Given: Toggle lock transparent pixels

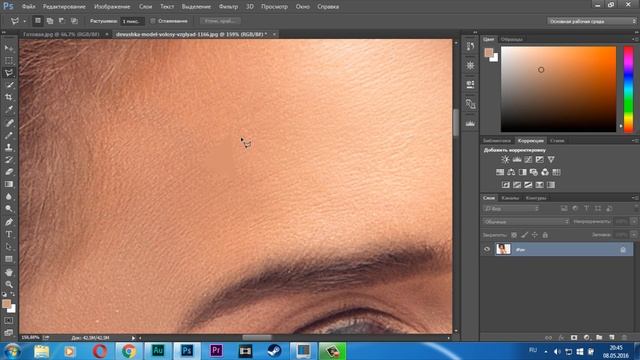Looking at the screenshot, I should (x=514, y=235).
